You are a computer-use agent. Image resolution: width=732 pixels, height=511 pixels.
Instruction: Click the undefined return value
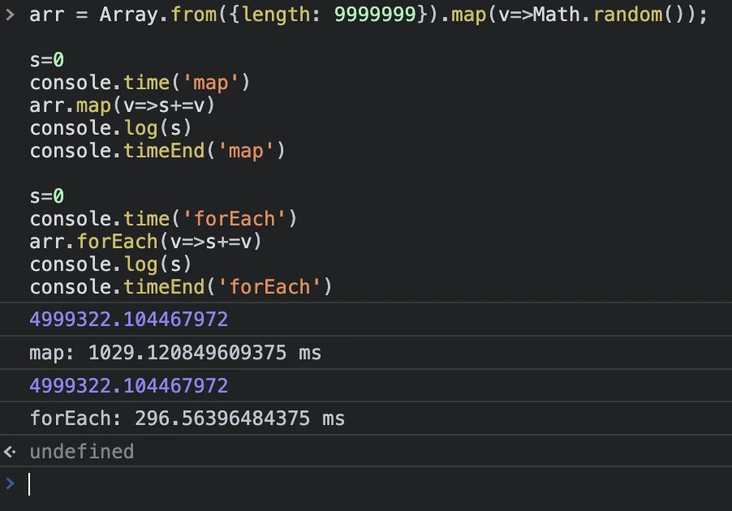(82, 452)
